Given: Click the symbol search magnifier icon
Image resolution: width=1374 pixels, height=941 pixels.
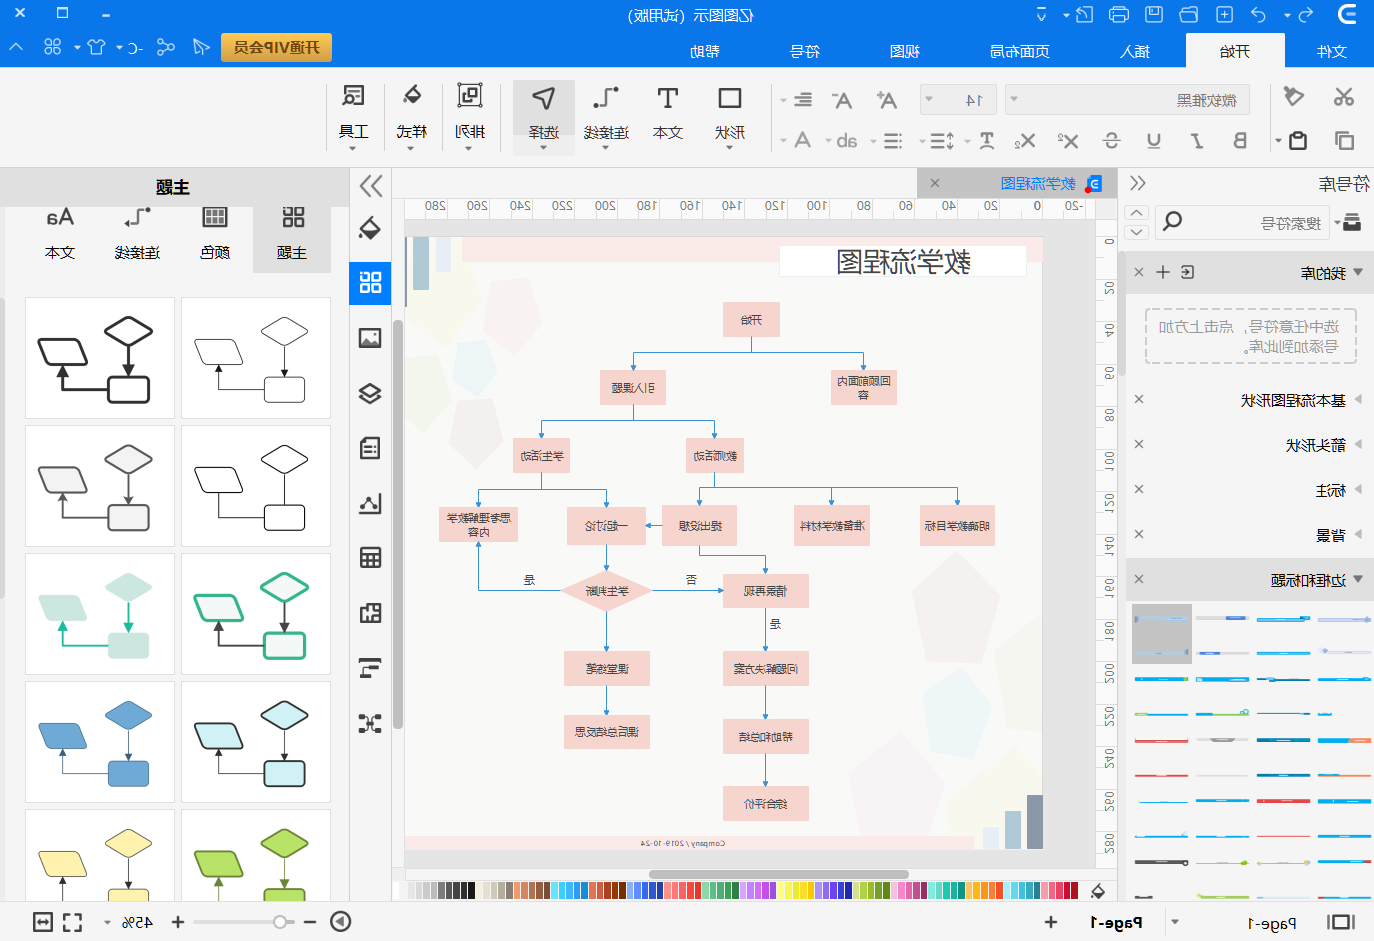Looking at the screenshot, I should pyautogui.click(x=1172, y=221).
